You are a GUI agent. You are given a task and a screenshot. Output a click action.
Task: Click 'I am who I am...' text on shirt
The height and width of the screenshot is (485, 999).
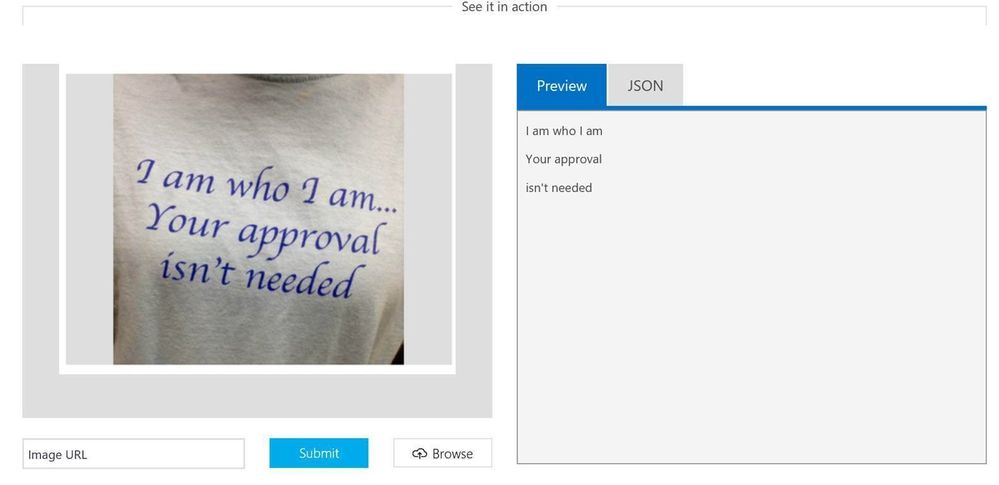pos(266,186)
